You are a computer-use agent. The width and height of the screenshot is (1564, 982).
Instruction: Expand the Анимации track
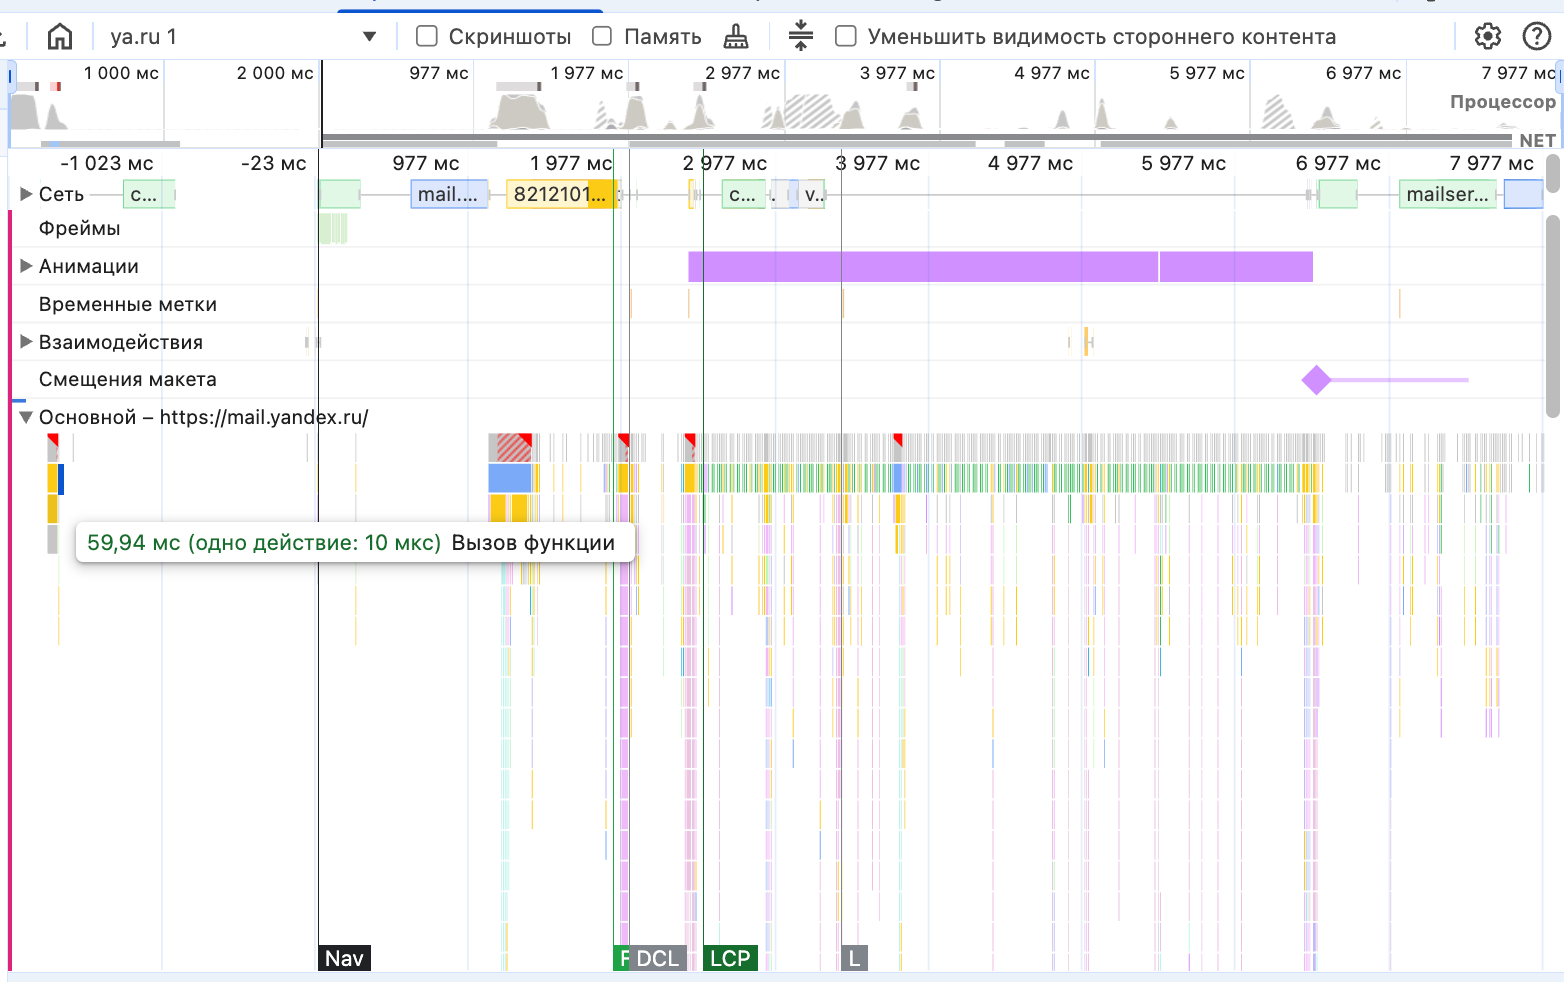27,266
